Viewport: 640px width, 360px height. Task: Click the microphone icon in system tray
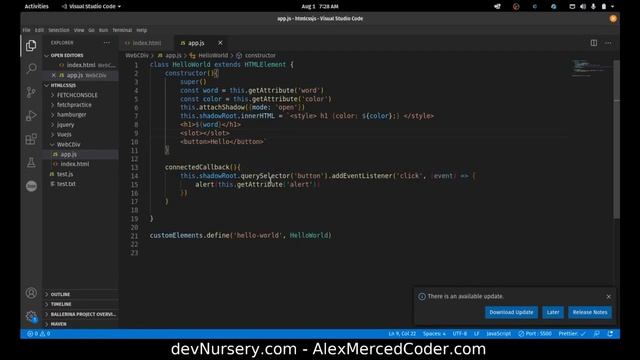pos(593,7)
